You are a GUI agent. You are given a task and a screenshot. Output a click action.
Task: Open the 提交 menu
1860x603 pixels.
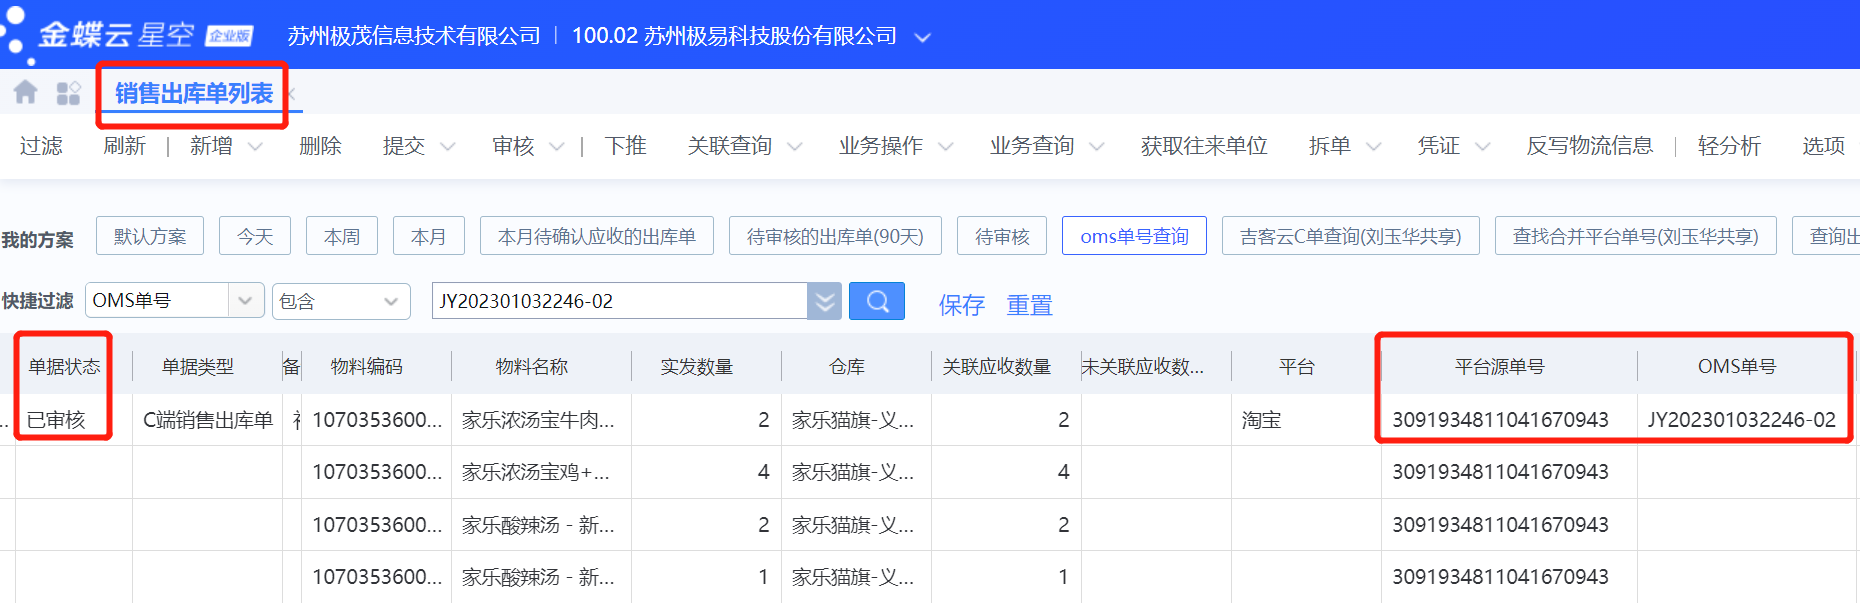(404, 146)
